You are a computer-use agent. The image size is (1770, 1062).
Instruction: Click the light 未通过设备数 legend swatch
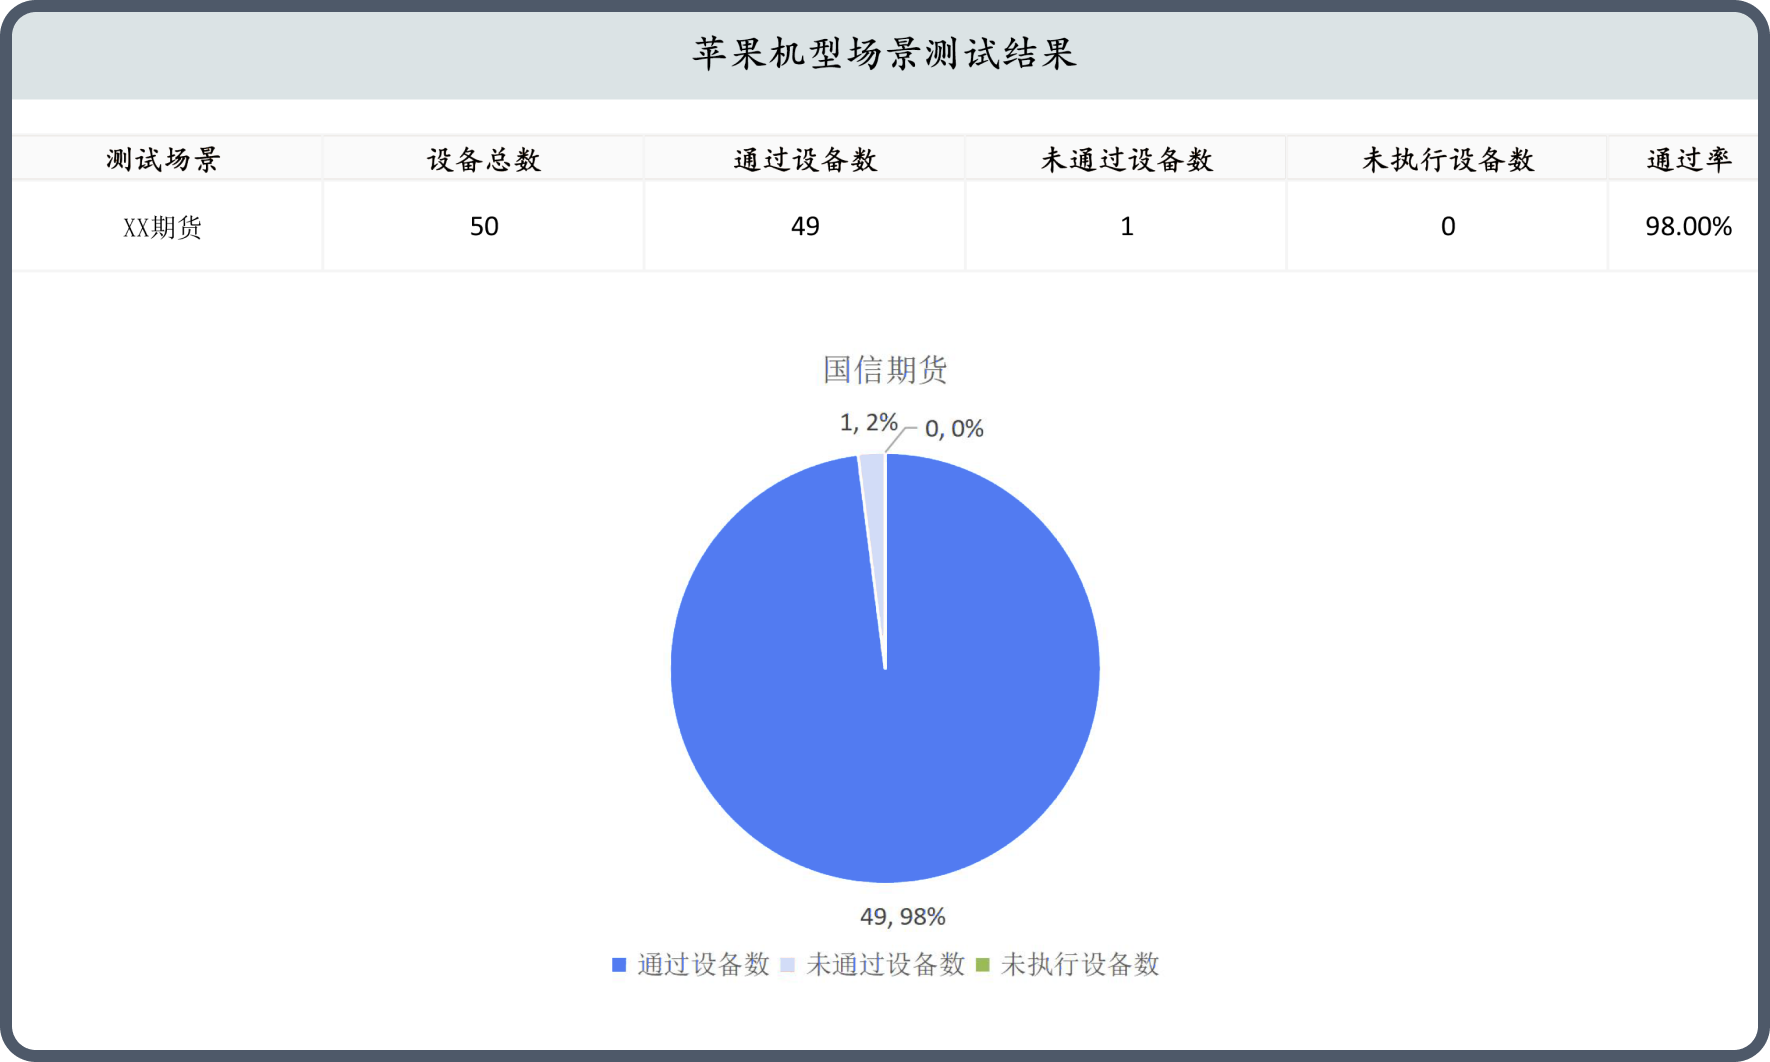pos(788,965)
